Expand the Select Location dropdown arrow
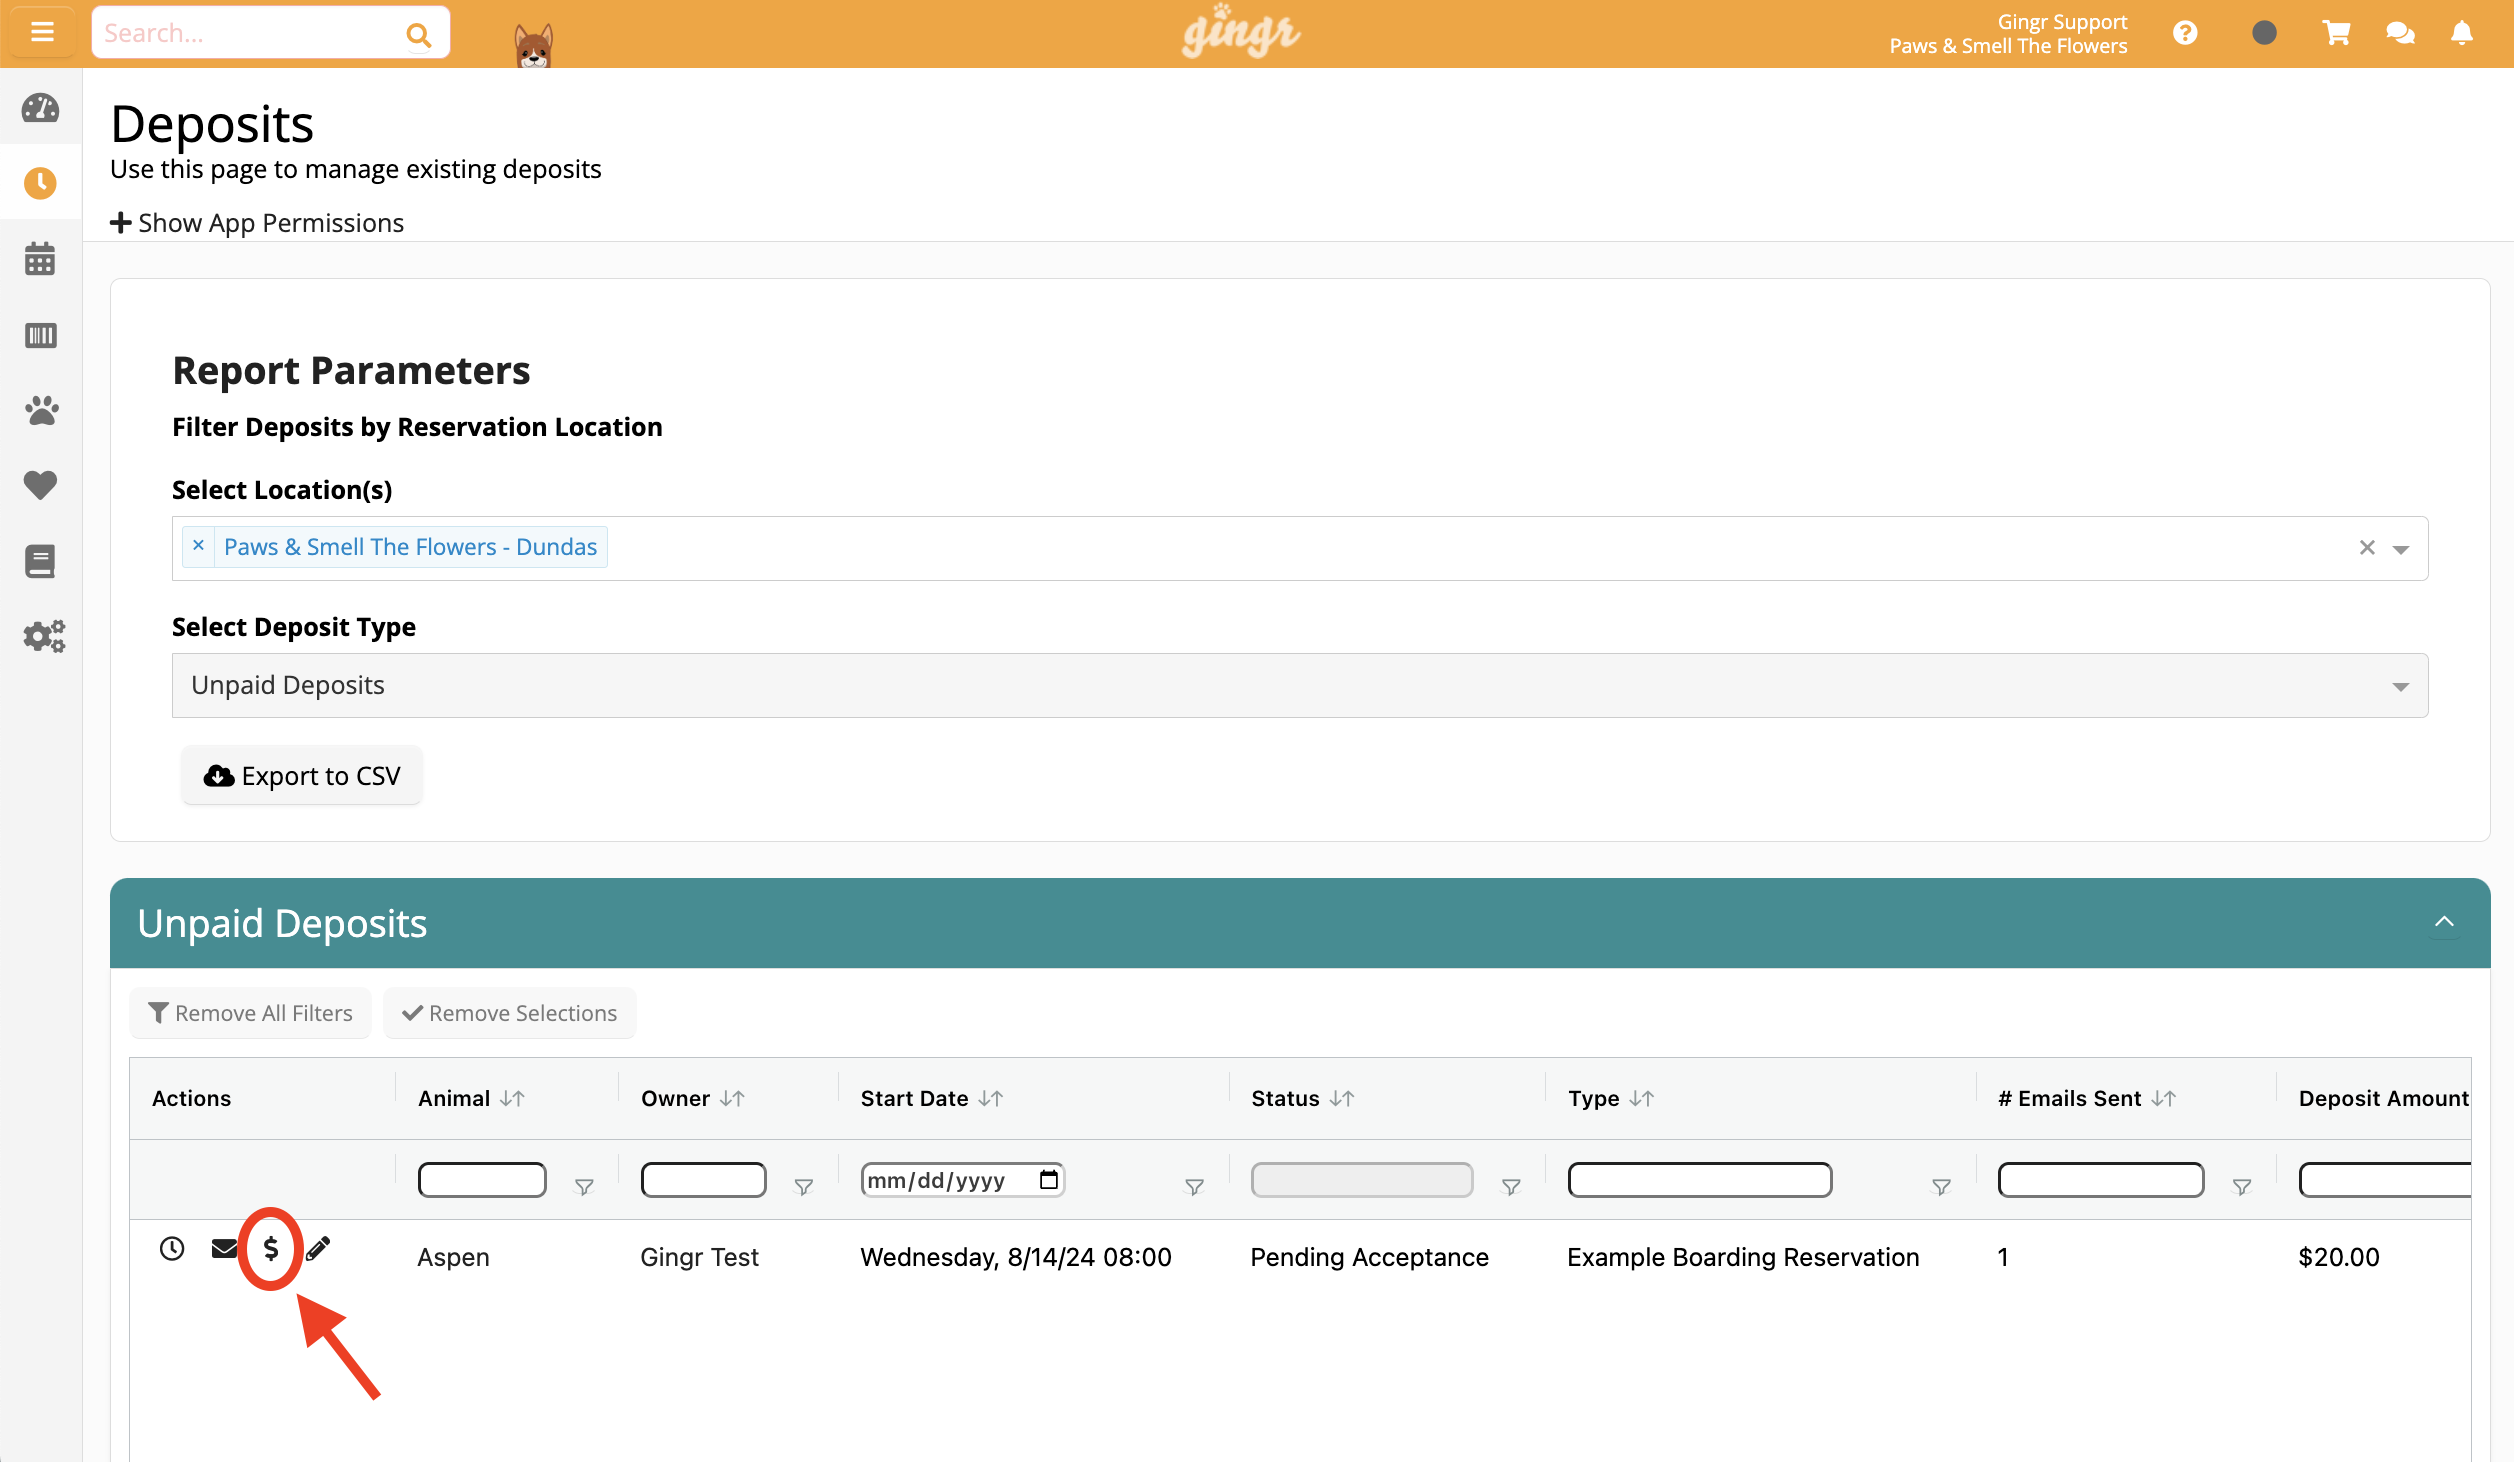2514x1462 pixels. 2400,549
